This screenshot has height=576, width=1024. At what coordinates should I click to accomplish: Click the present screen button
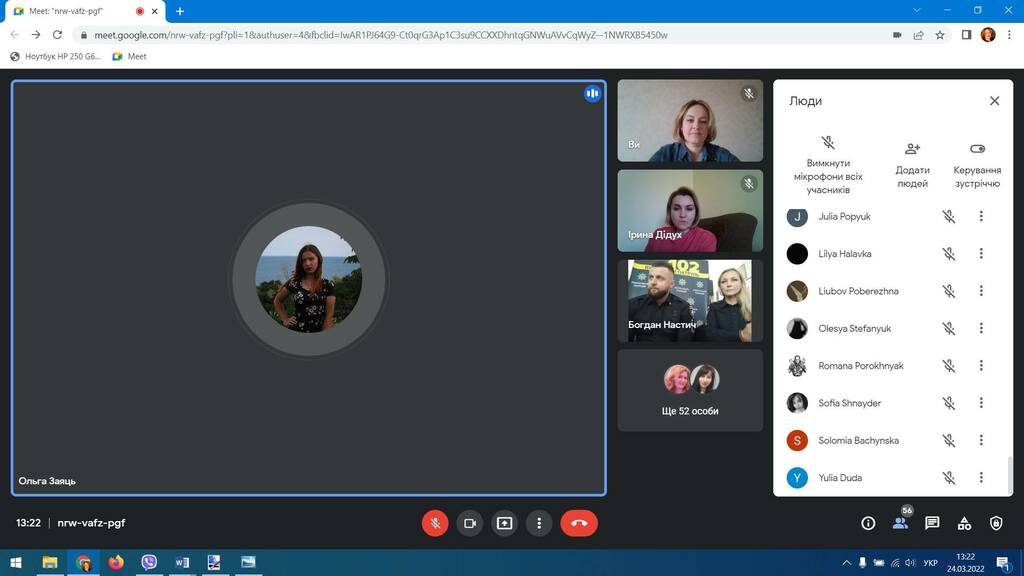(504, 523)
